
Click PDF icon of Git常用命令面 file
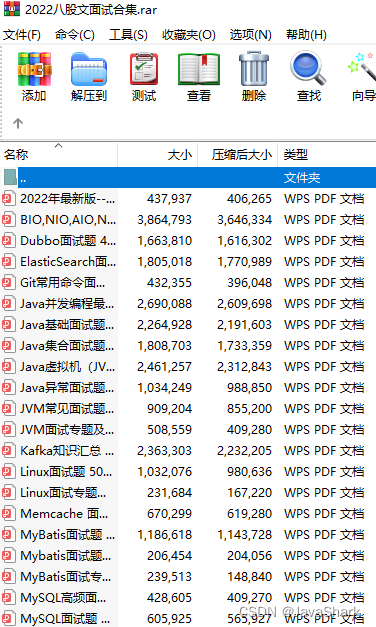click(9, 283)
